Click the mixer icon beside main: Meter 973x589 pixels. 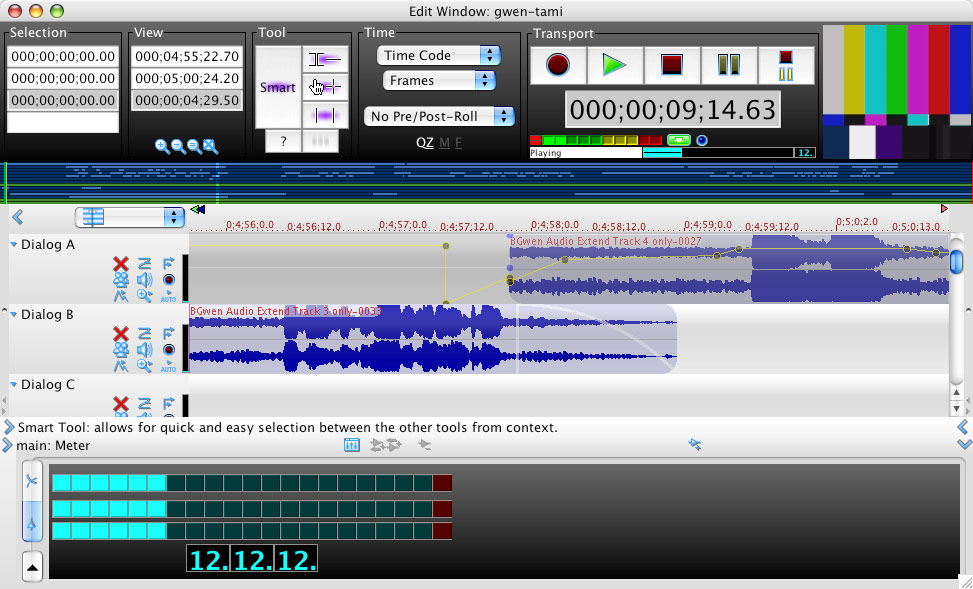pyautogui.click(x=352, y=444)
